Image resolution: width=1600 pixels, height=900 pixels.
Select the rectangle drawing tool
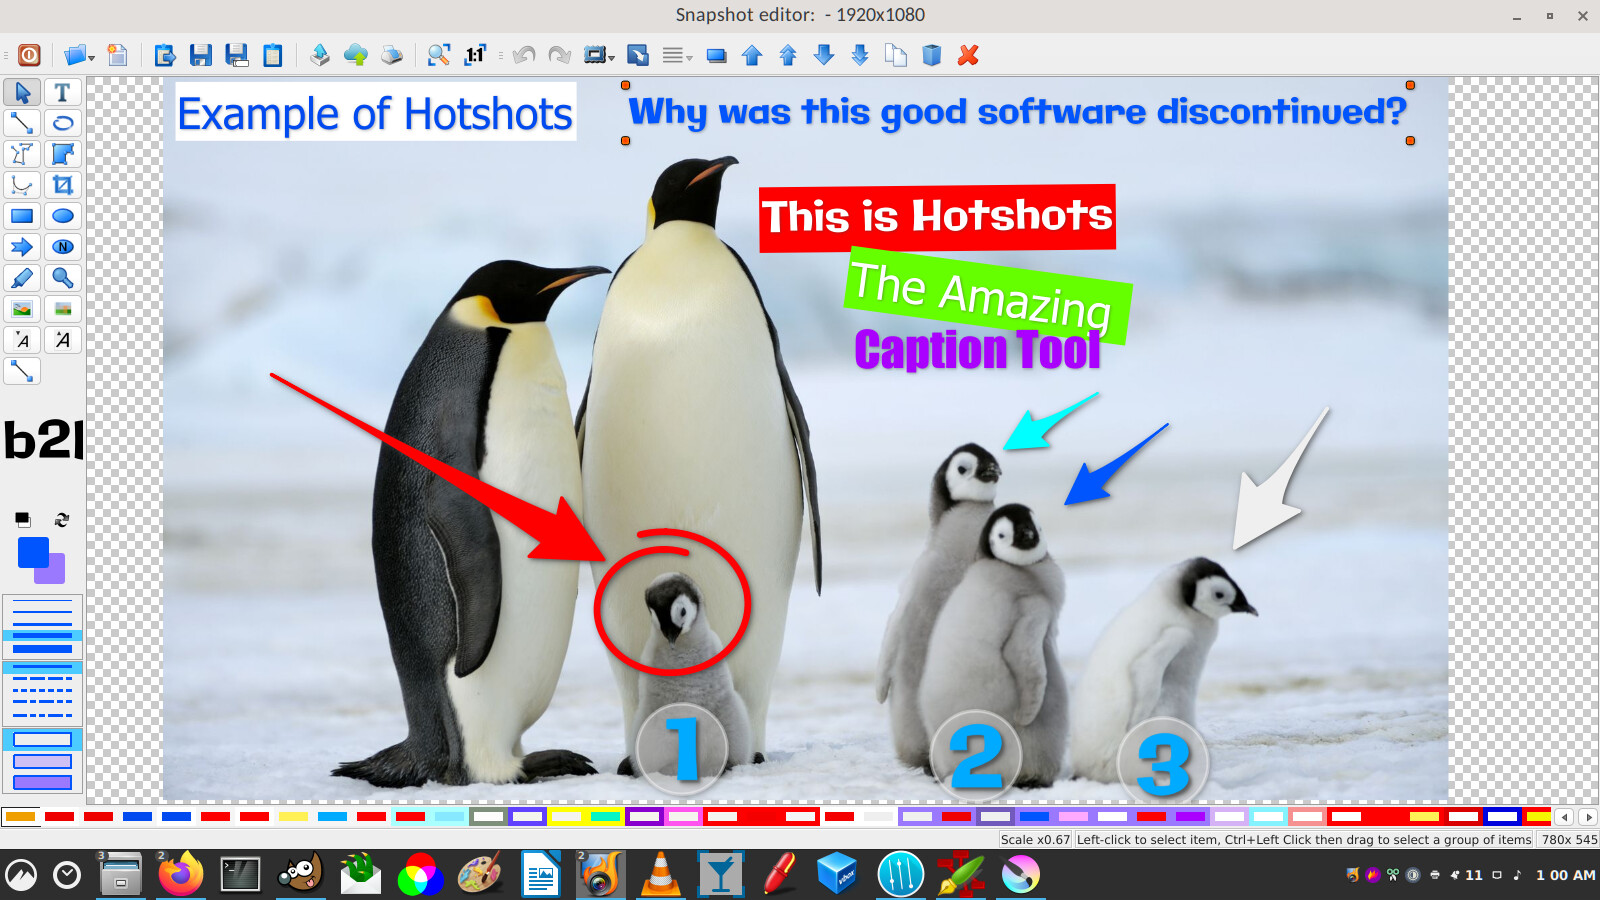tap(22, 215)
